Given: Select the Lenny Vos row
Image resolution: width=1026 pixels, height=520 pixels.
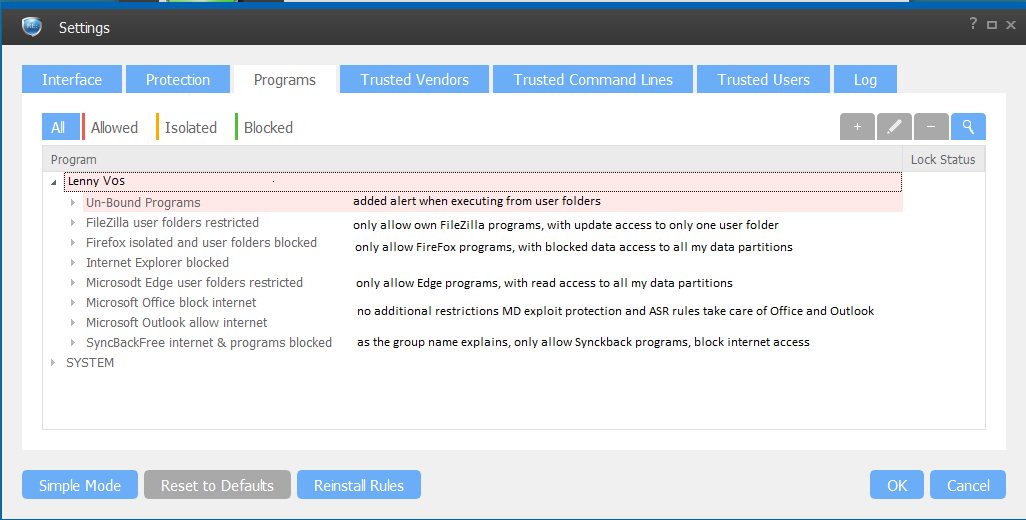Looking at the screenshot, I should click(x=483, y=182).
